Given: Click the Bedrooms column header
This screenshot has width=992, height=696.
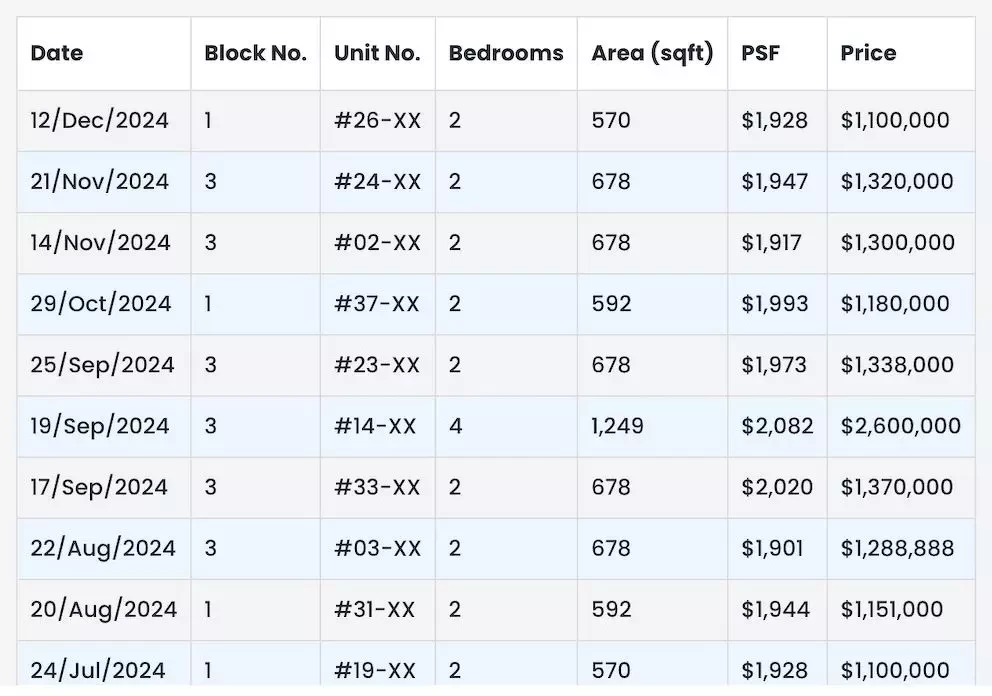Looking at the screenshot, I should click(505, 53).
